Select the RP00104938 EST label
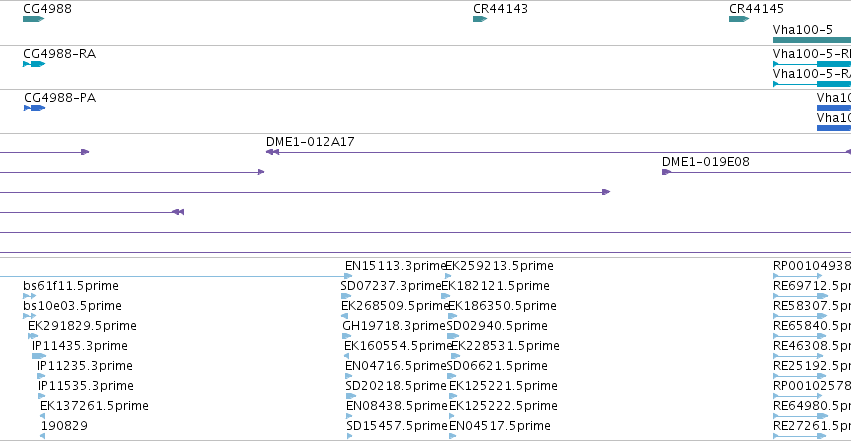 coord(811,266)
